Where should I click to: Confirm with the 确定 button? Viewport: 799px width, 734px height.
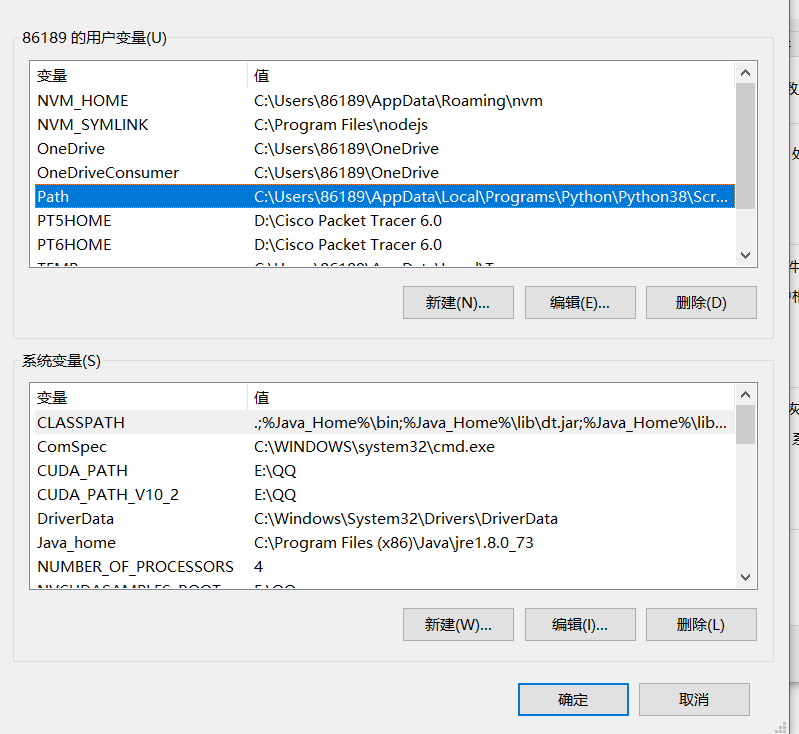(x=573, y=699)
